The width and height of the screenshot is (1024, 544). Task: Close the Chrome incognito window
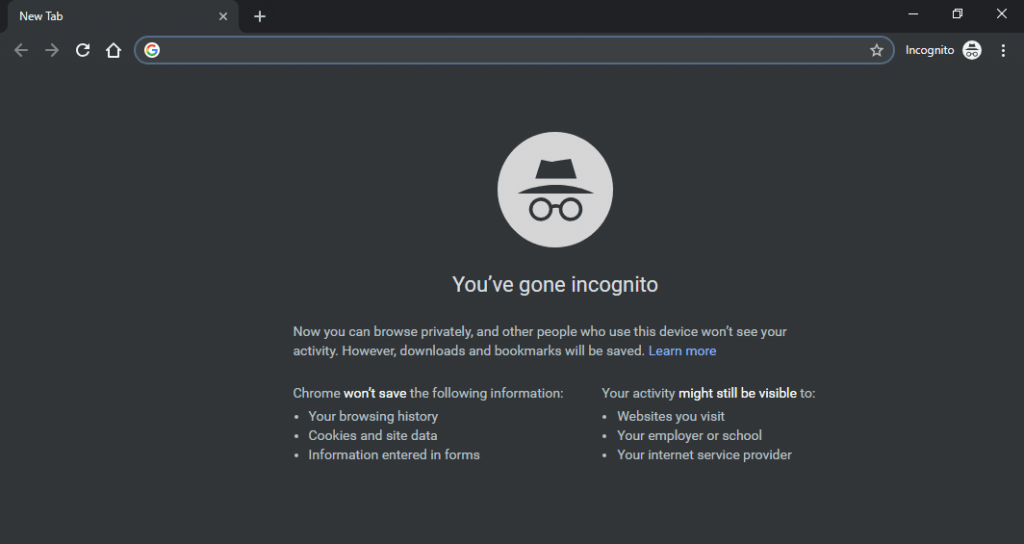coord(1002,14)
